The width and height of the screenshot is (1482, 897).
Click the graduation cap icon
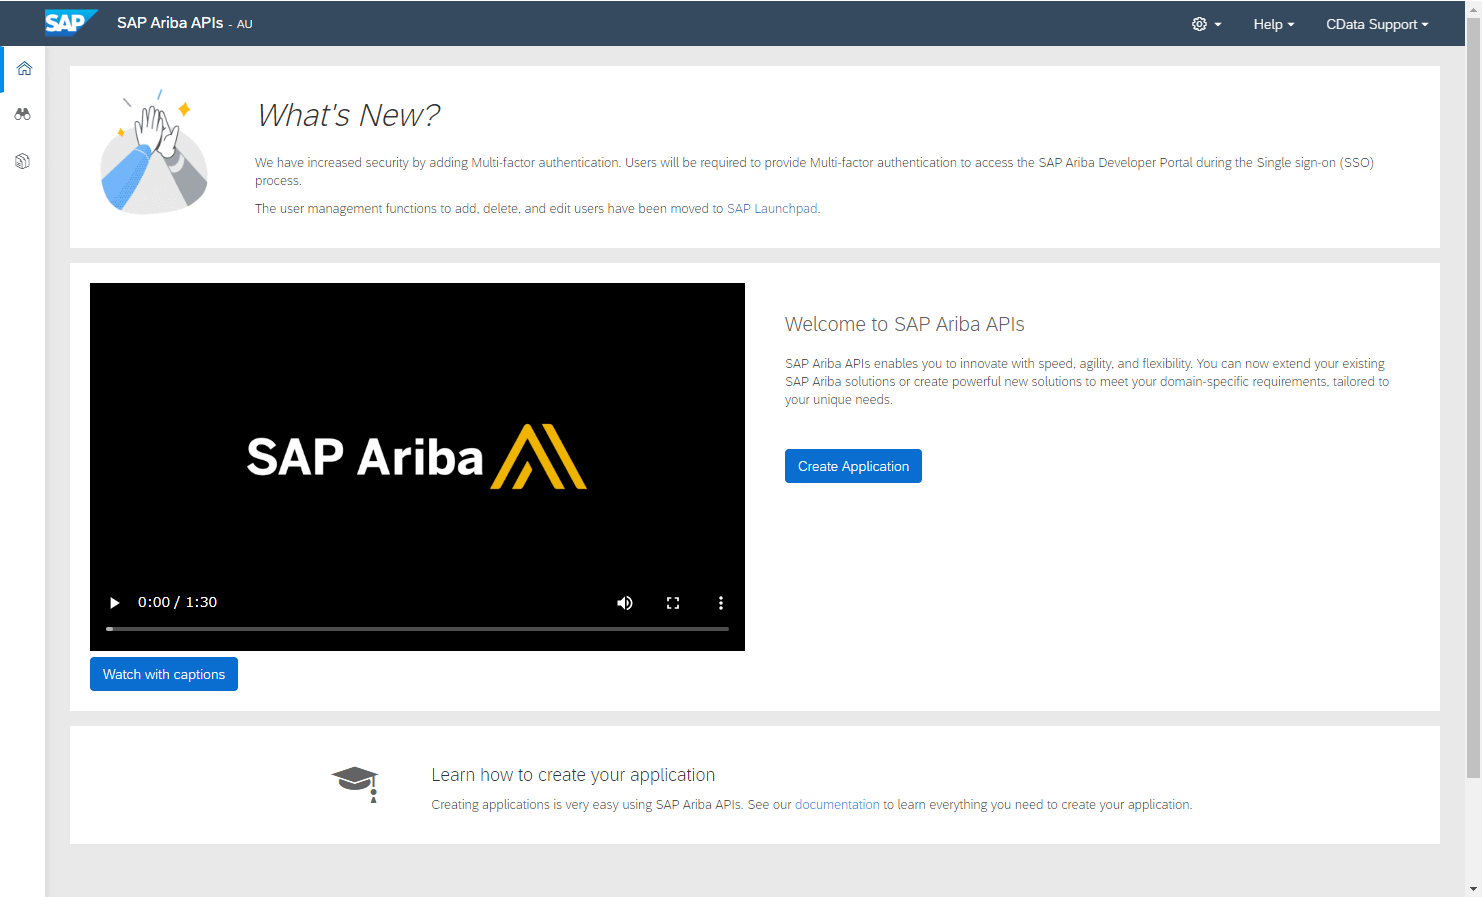pyautogui.click(x=355, y=783)
